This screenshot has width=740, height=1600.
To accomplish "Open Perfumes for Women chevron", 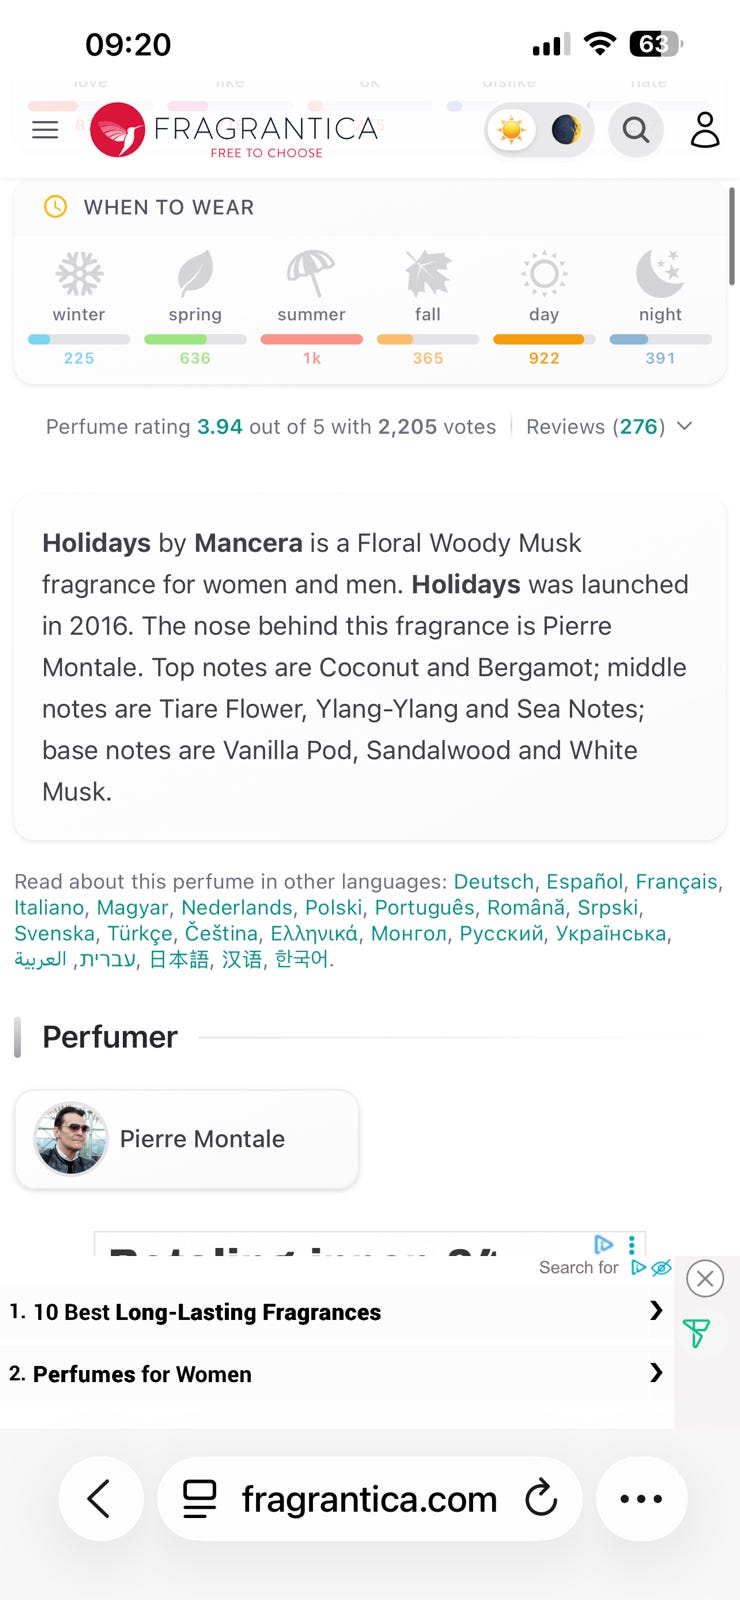I will tap(656, 1372).
